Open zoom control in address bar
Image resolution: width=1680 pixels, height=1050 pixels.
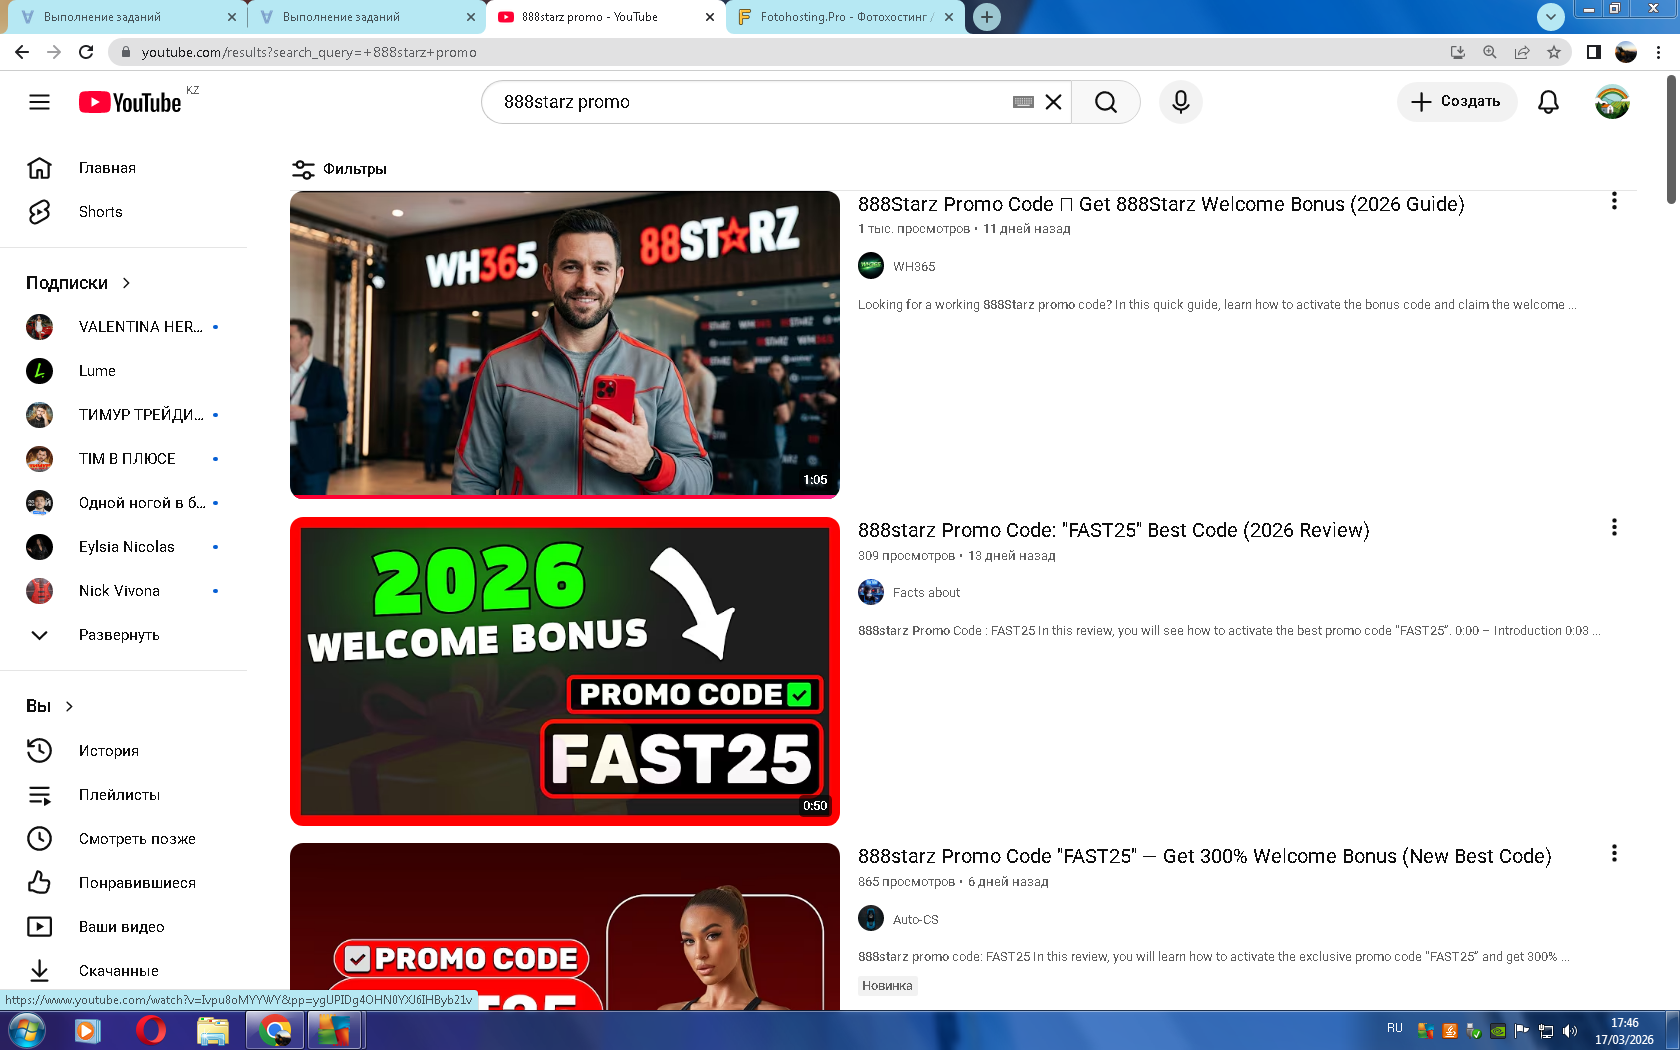pyautogui.click(x=1490, y=52)
